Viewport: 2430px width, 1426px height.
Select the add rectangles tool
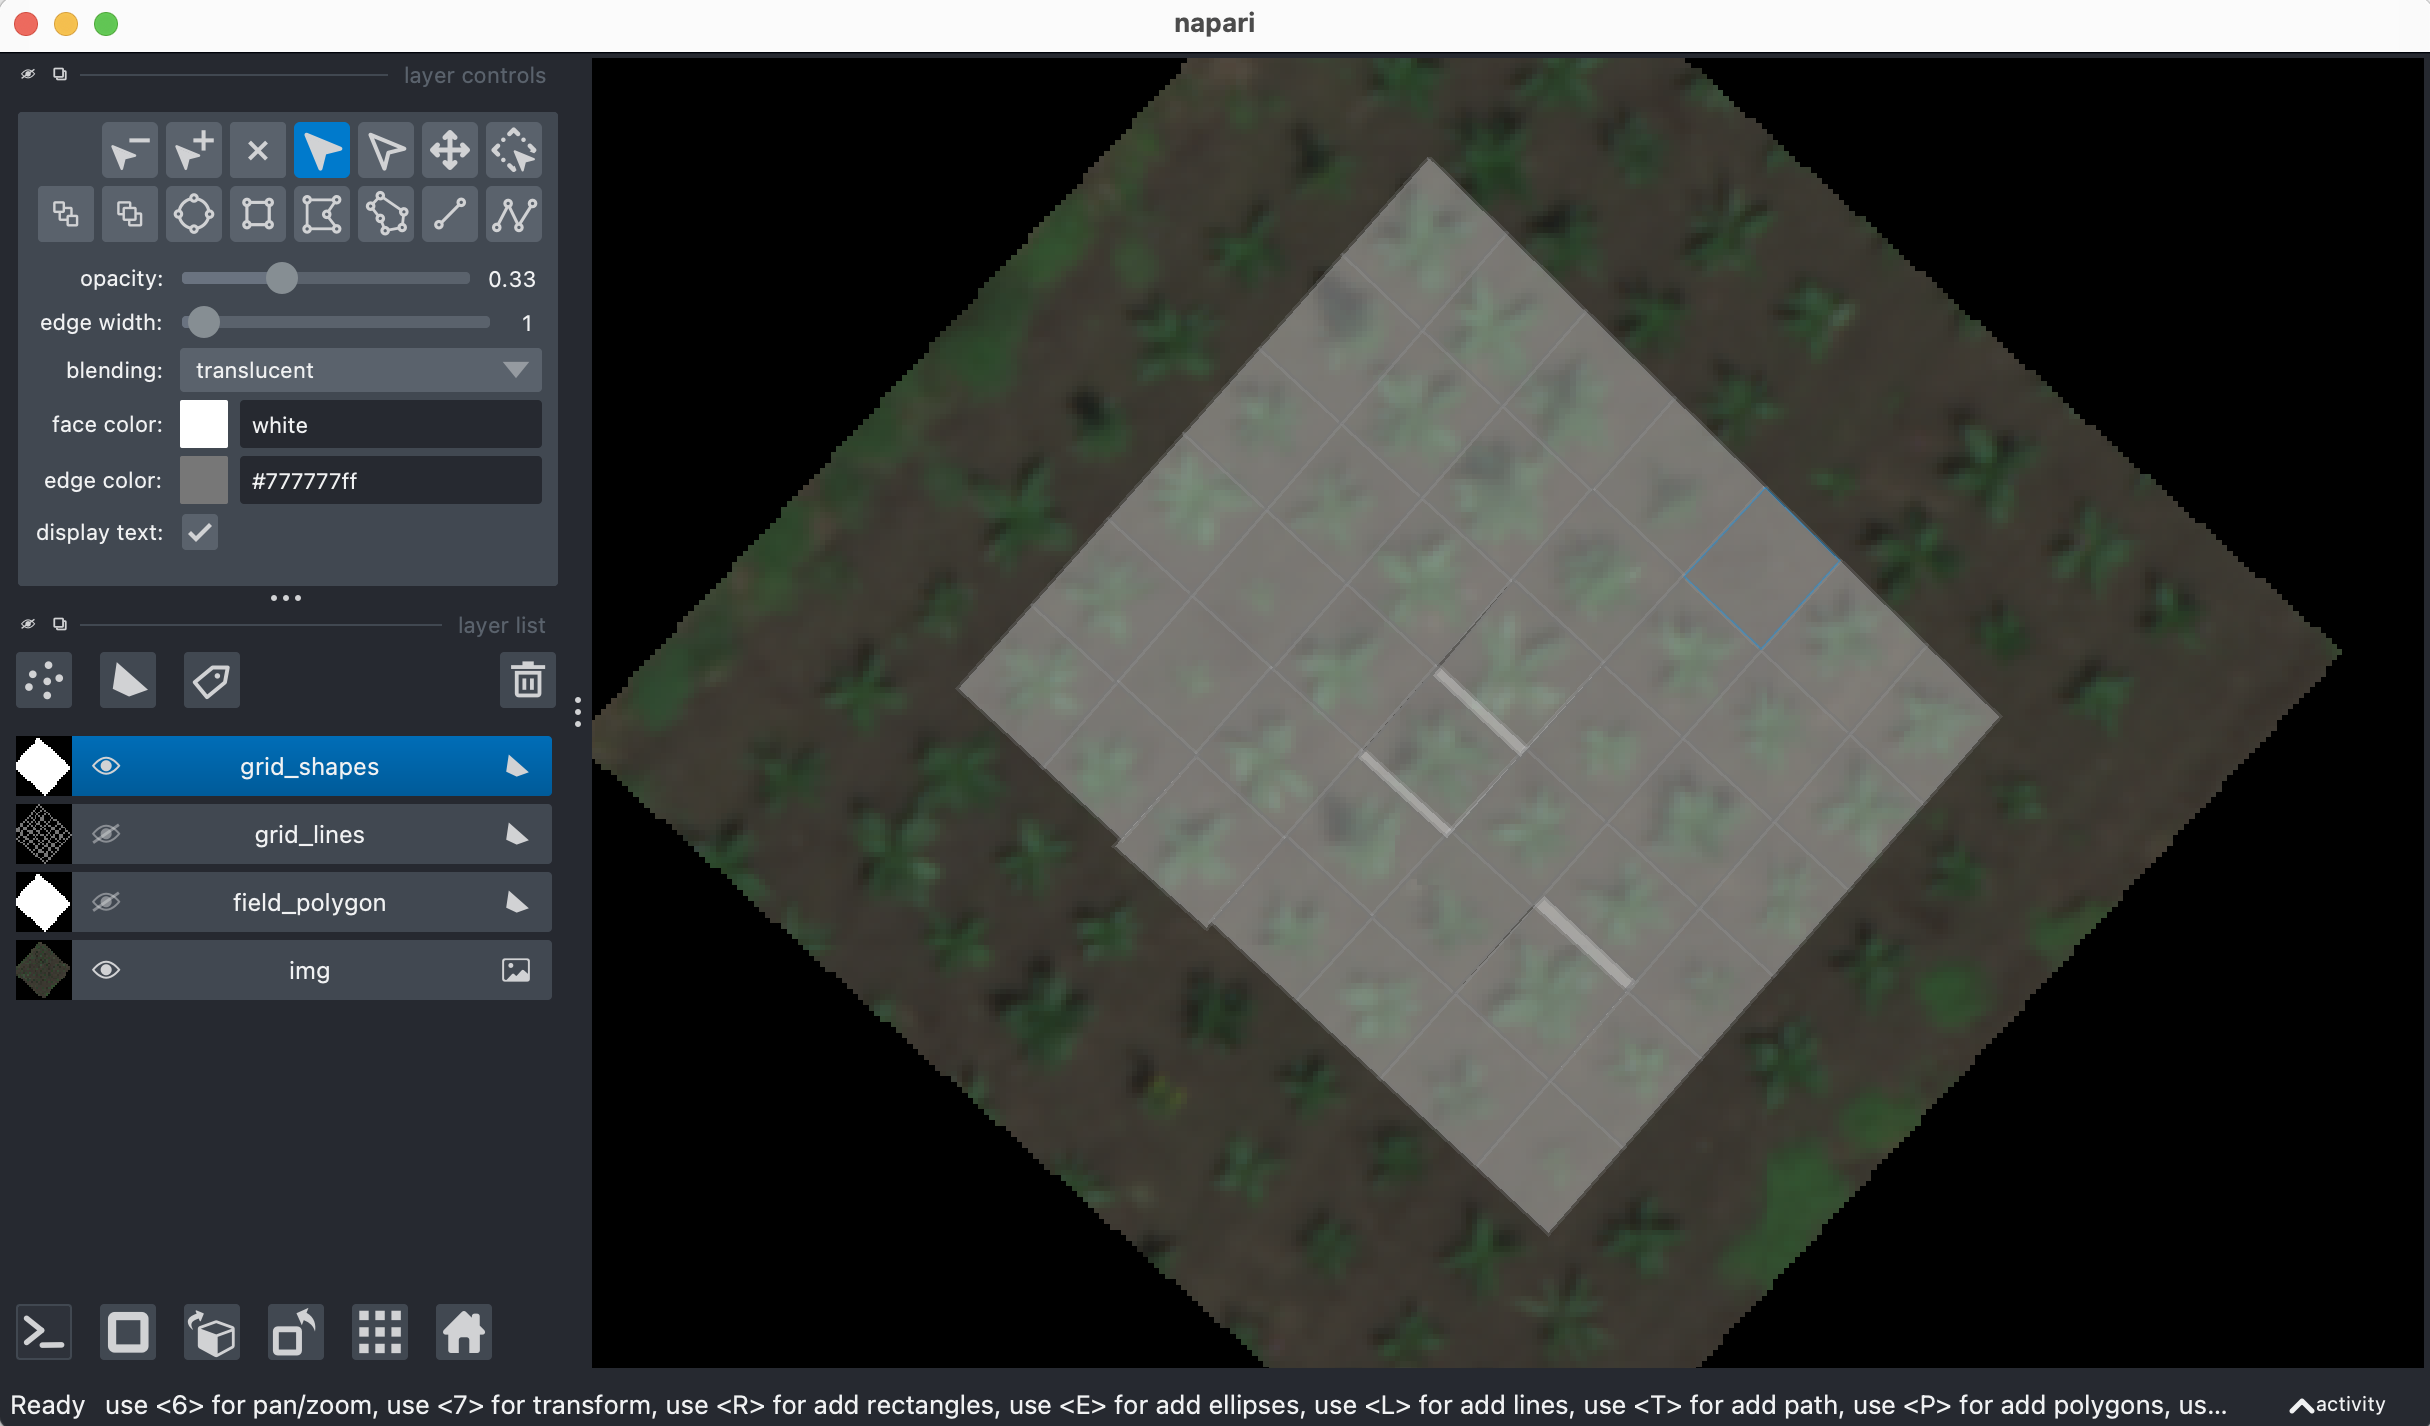pyautogui.click(x=257, y=214)
